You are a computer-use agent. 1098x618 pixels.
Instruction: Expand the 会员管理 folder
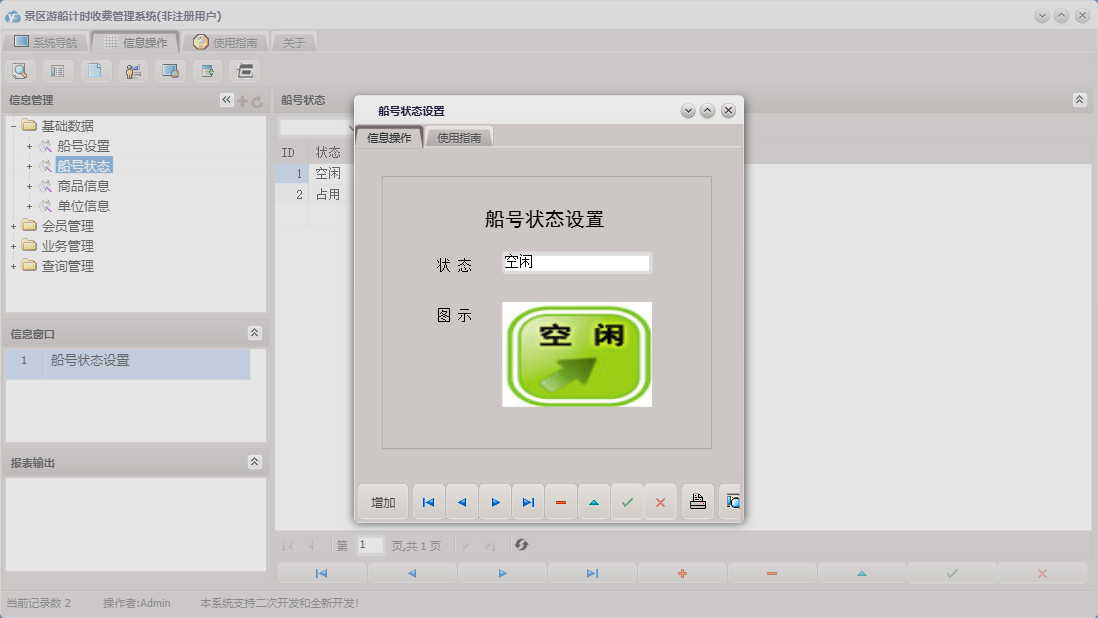pyautogui.click(x=12, y=225)
